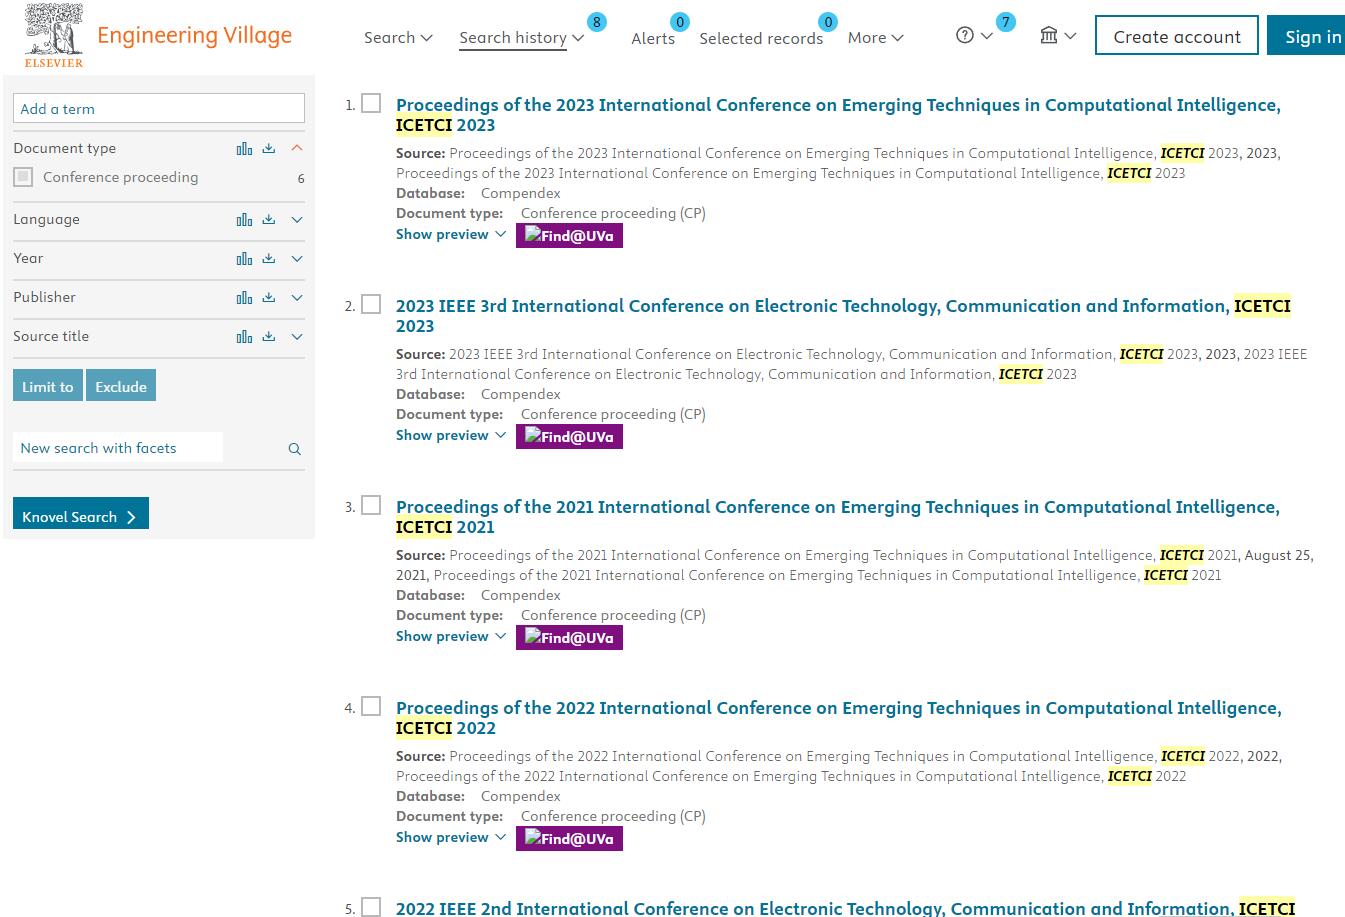Click Find@UVa for 2023 IEEE 3rd conference

pyautogui.click(x=569, y=436)
